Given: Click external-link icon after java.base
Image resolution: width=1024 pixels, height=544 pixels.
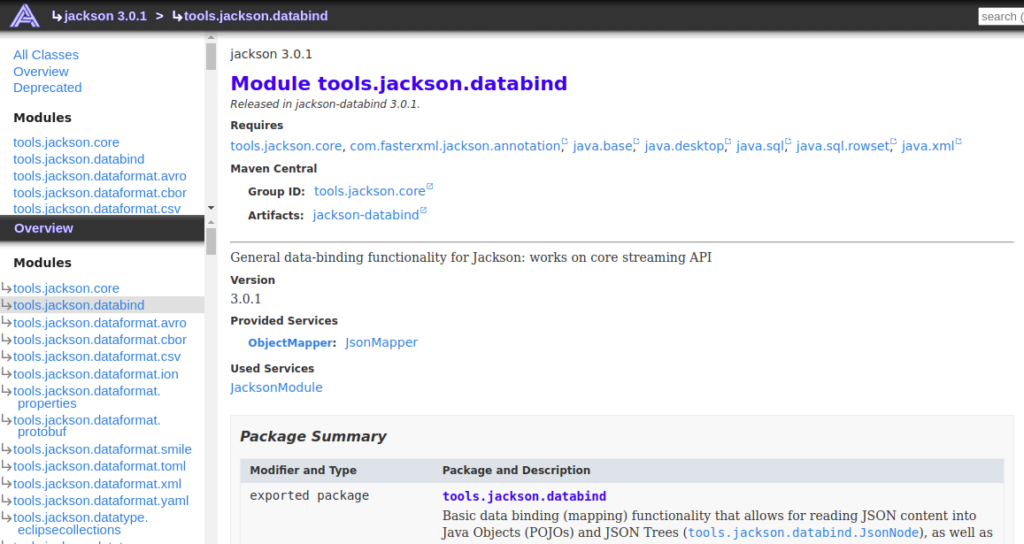Looking at the screenshot, I should pos(636,142).
